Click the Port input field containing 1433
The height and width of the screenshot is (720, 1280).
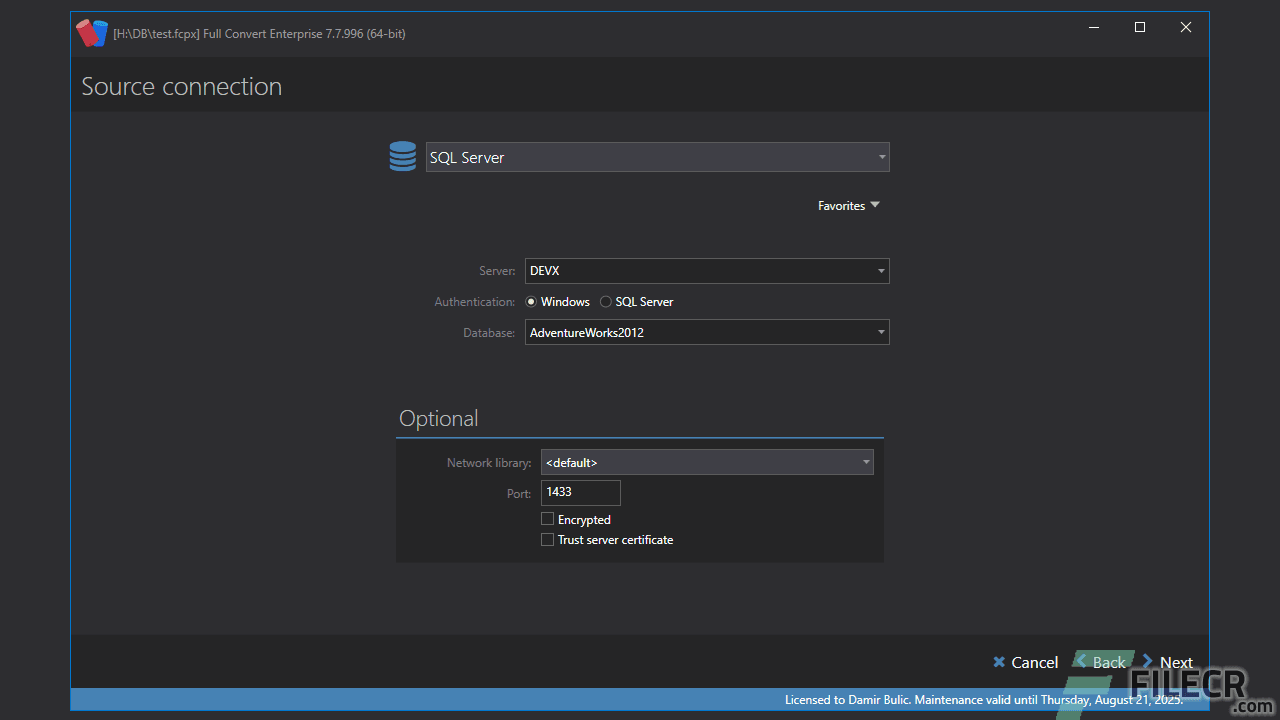[x=580, y=492]
